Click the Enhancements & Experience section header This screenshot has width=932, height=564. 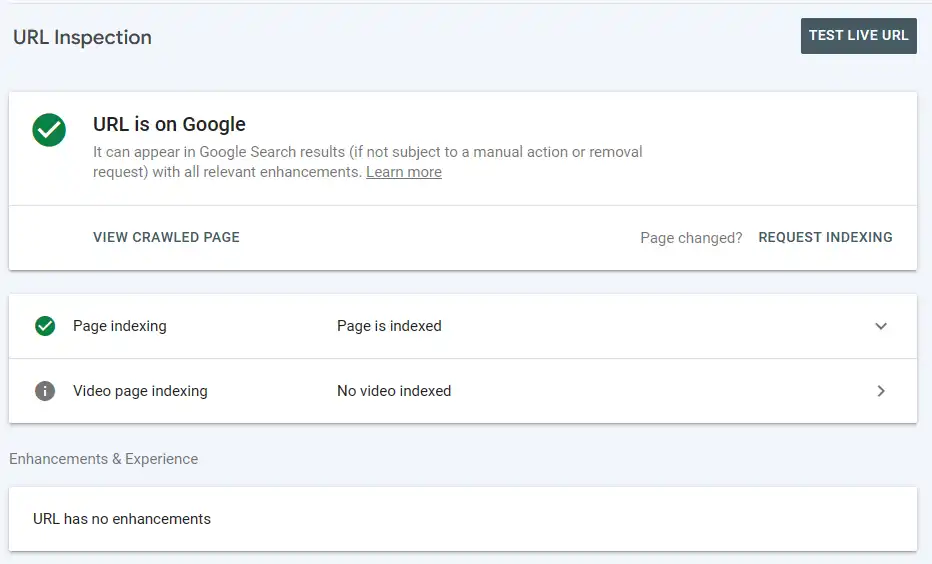103,459
